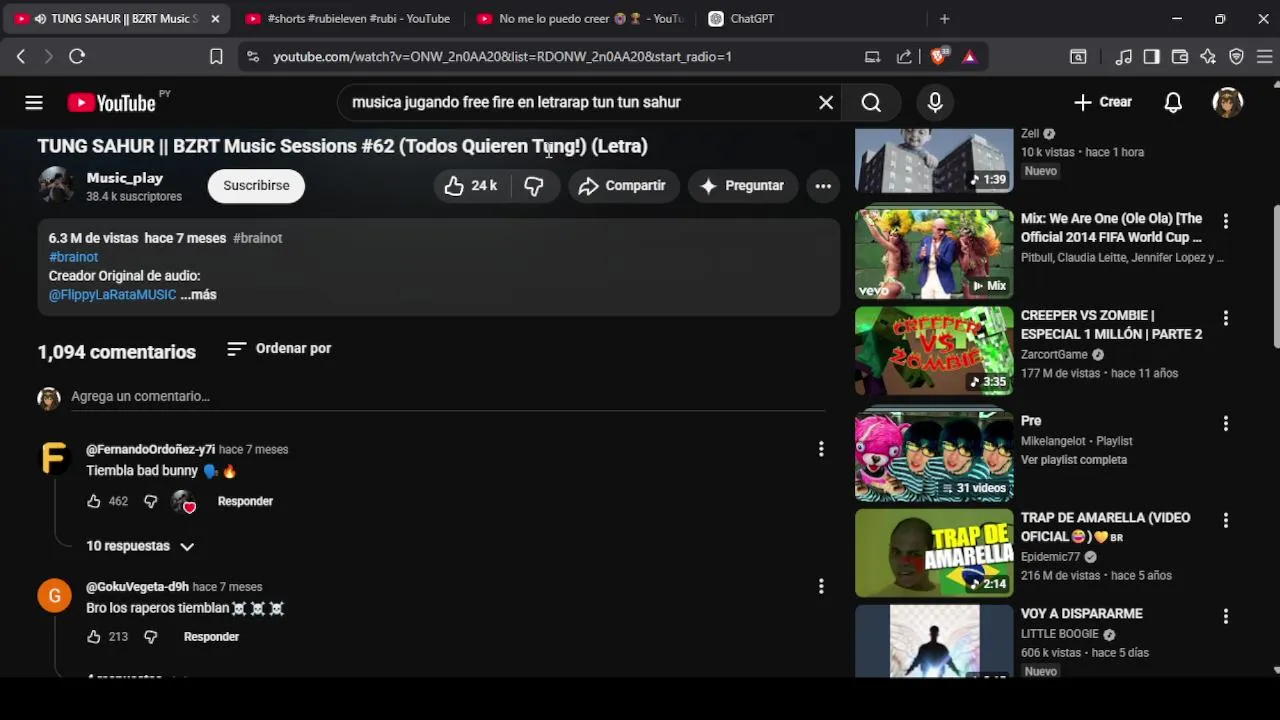Image resolution: width=1280 pixels, height=720 pixels.
Task: Dislike the Tiembla bad bunny comment
Action: point(150,502)
